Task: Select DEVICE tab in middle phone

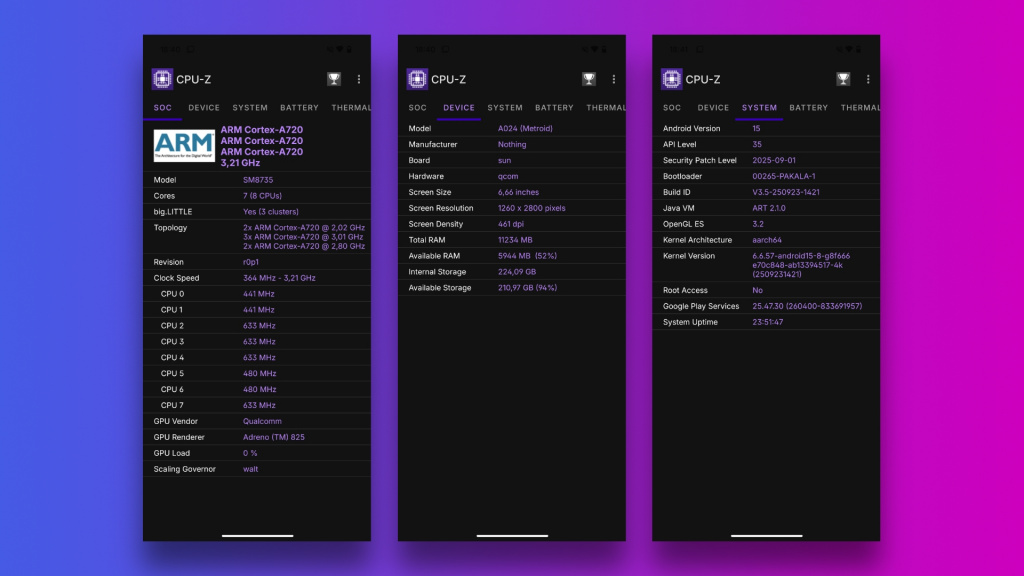Action: 458,108
